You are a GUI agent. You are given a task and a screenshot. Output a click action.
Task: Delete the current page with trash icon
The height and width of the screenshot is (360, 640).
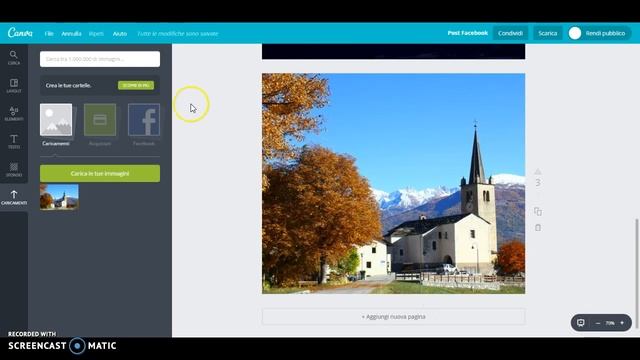tap(538, 227)
